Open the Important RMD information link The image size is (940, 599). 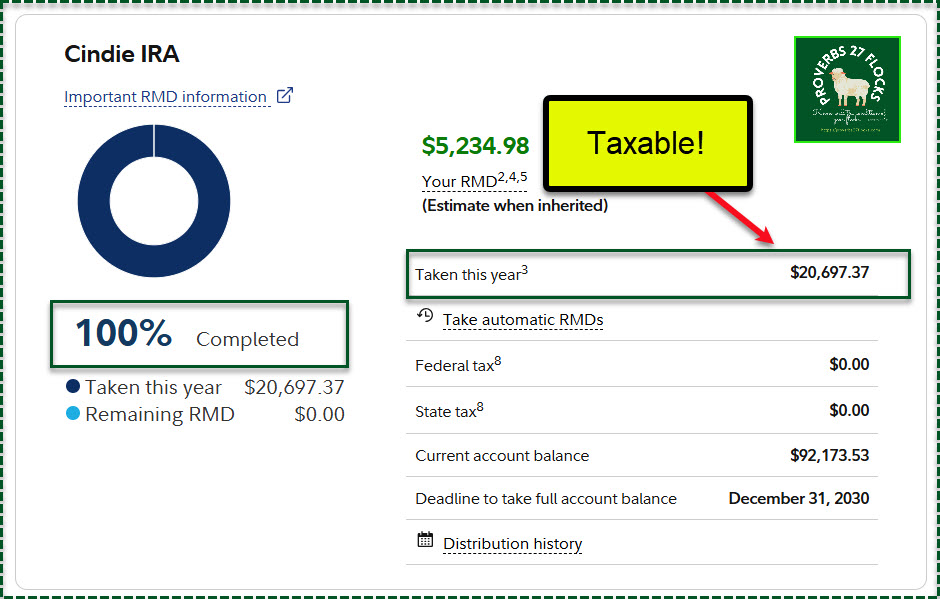click(x=165, y=97)
